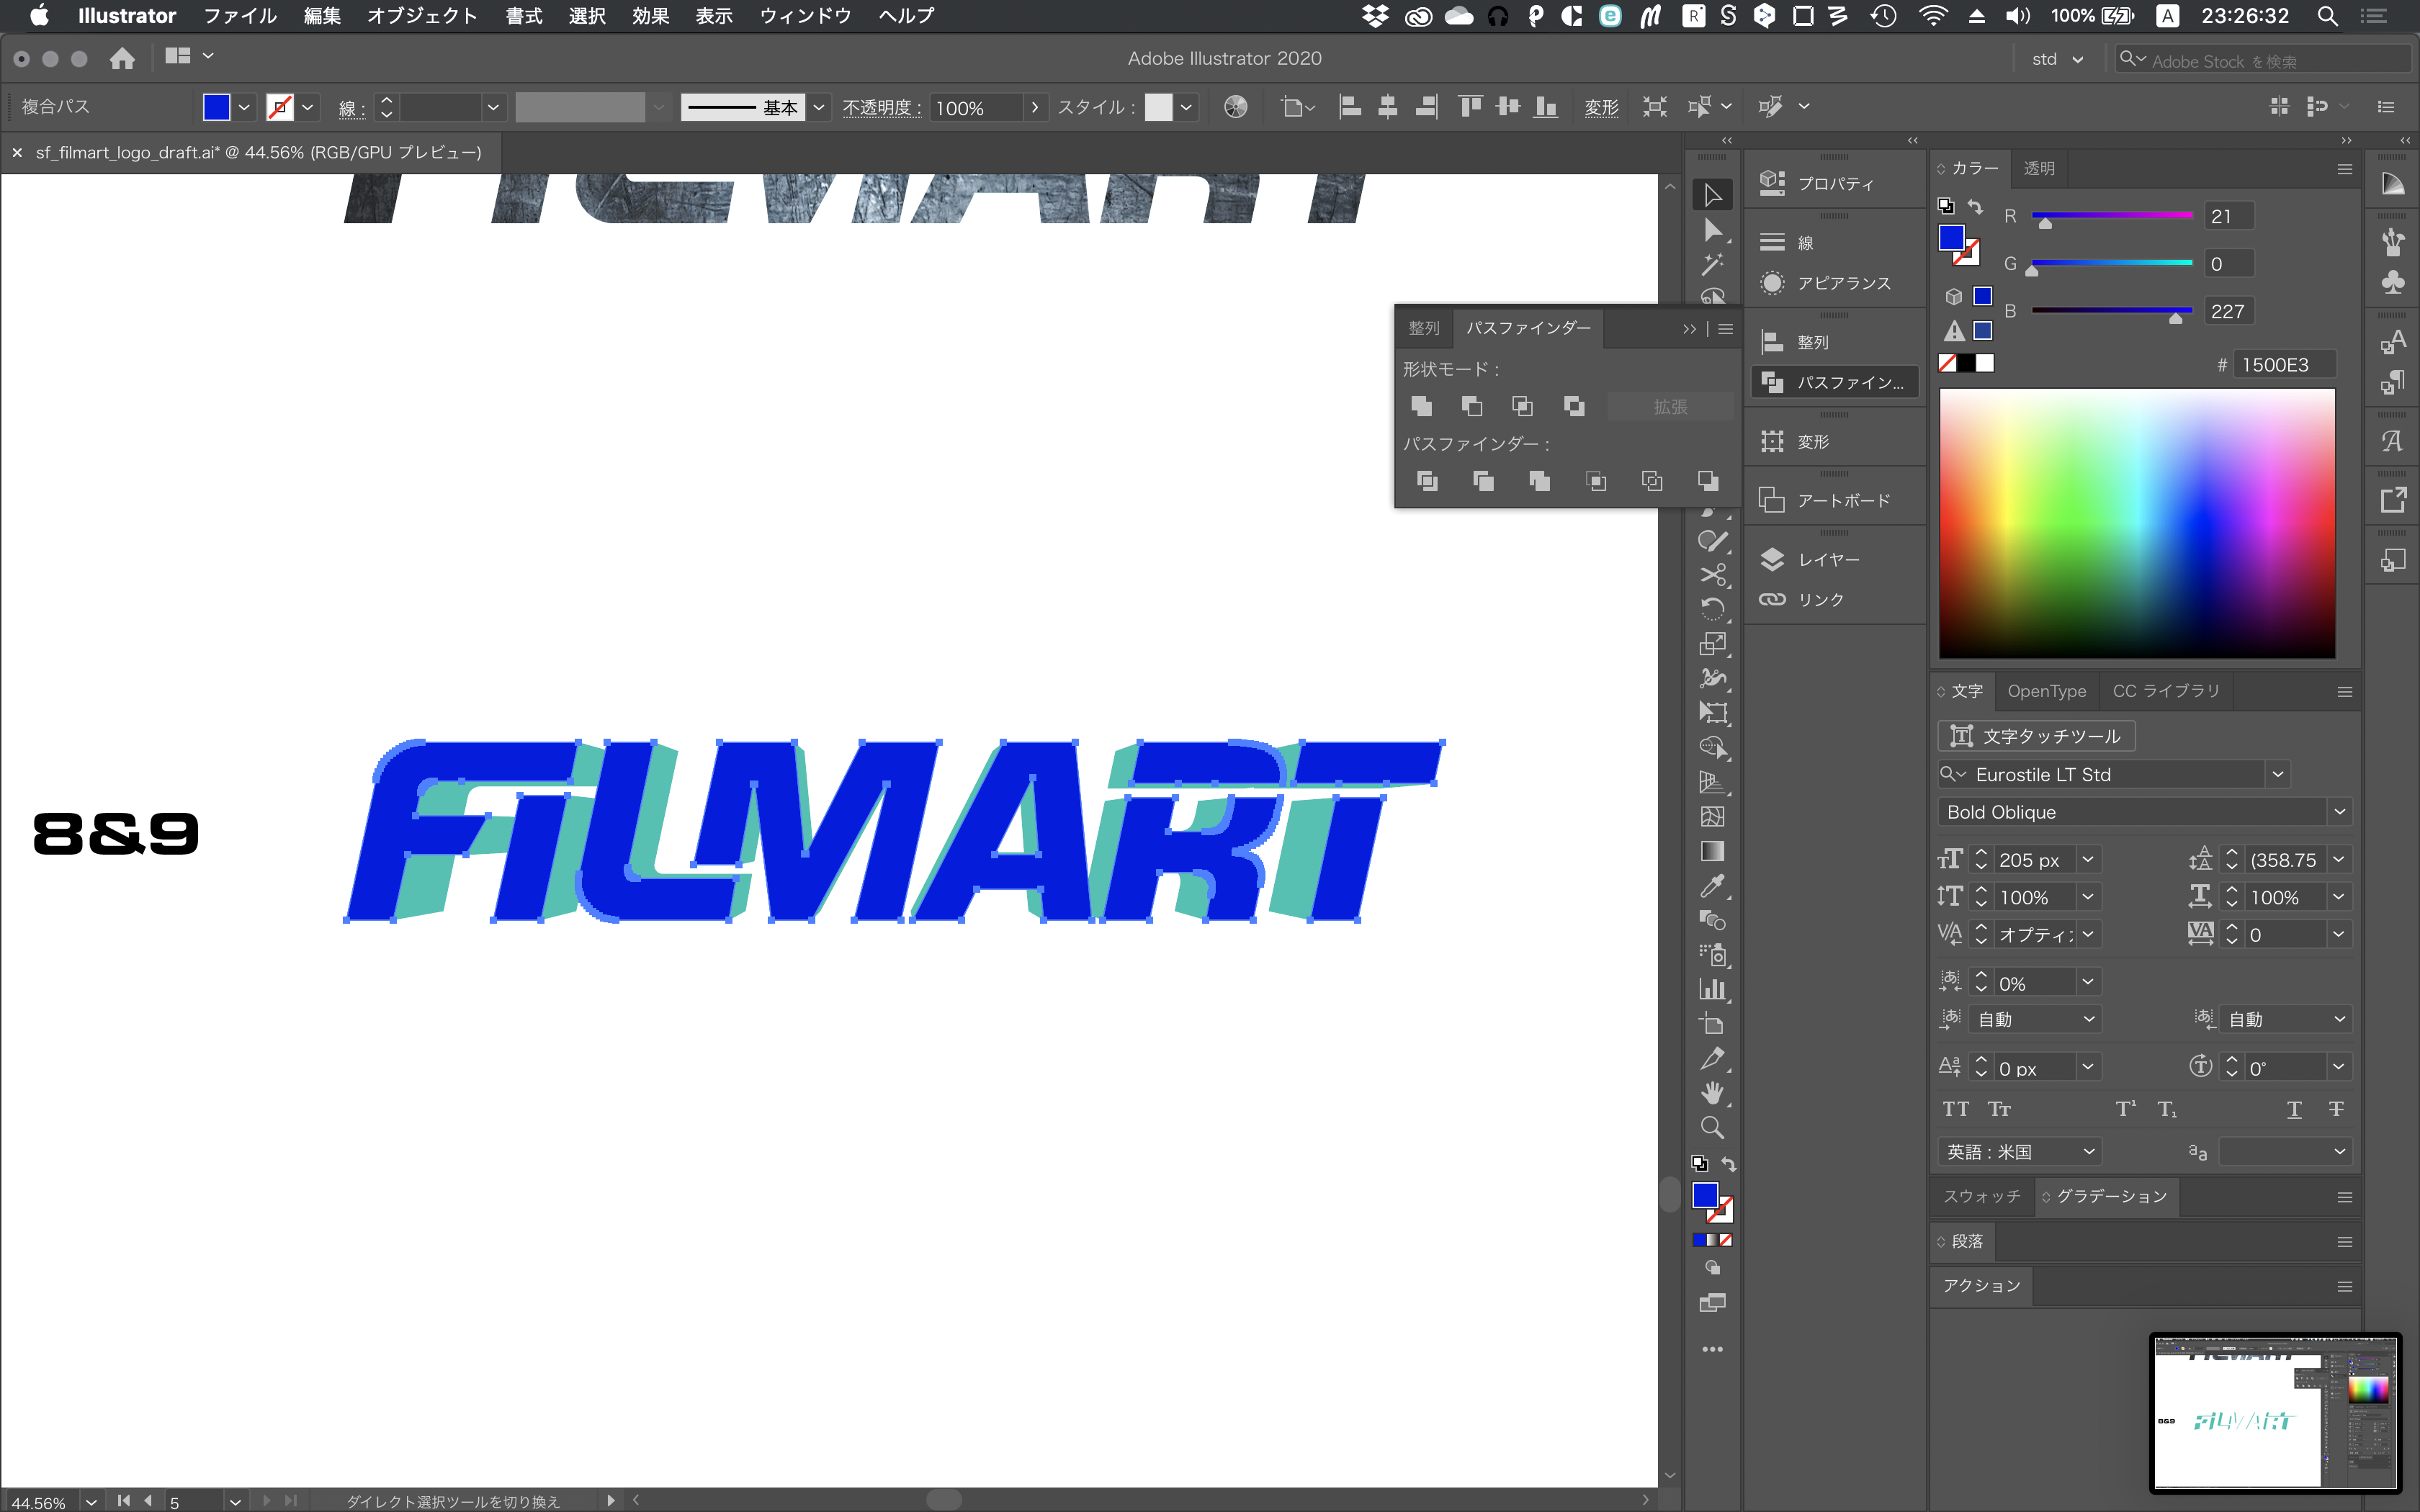Image resolution: width=2420 pixels, height=1512 pixels.
Task: Select the Gradient tool
Action: tap(1713, 851)
